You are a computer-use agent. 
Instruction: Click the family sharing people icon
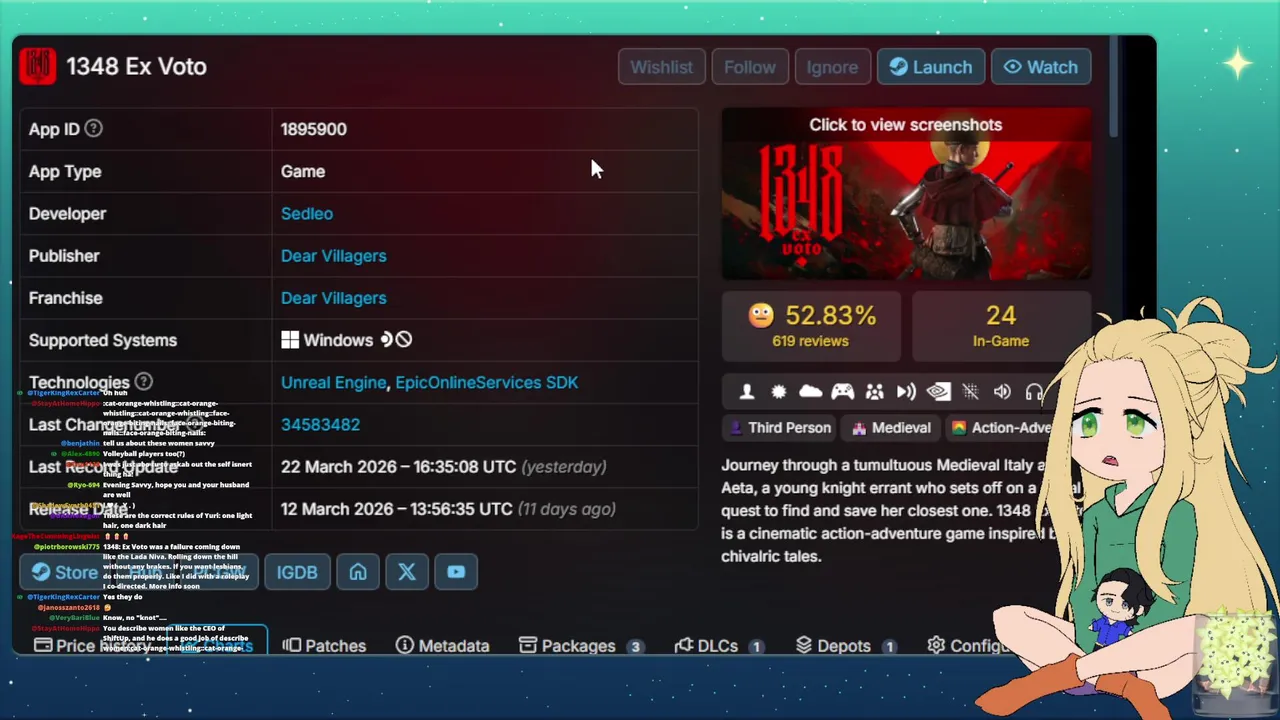coord(875,392)
